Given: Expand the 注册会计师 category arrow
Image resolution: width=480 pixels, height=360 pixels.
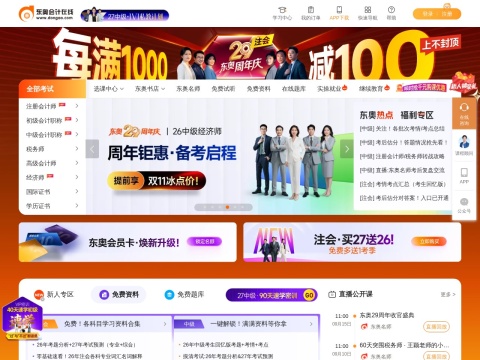Looking at the screenshot, I should [77, 106].
